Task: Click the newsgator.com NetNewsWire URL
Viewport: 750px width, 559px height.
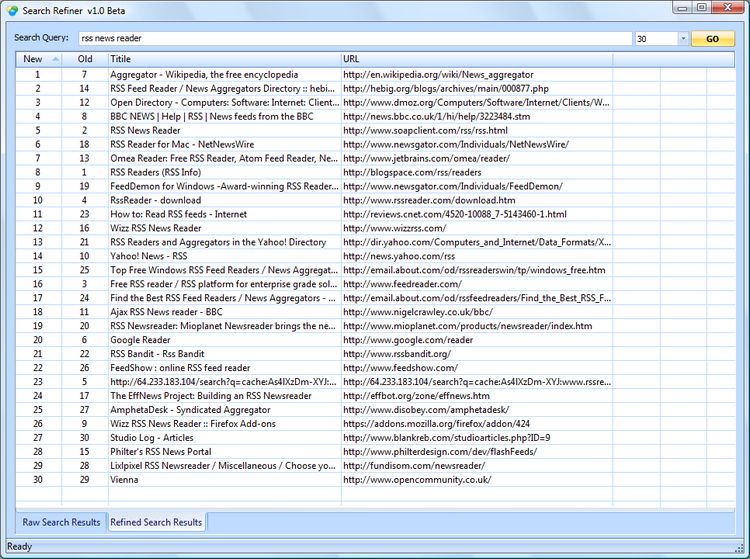Action: pyautogui.click(x=456, y=144)
